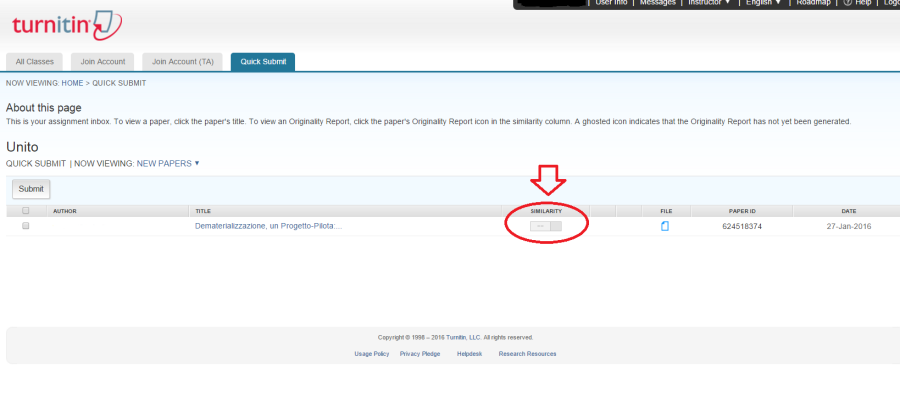Open the Instructor role dropdown
The height and width of the screenshot is (396, 900).
pyautogui.click(x=709, y=3)
